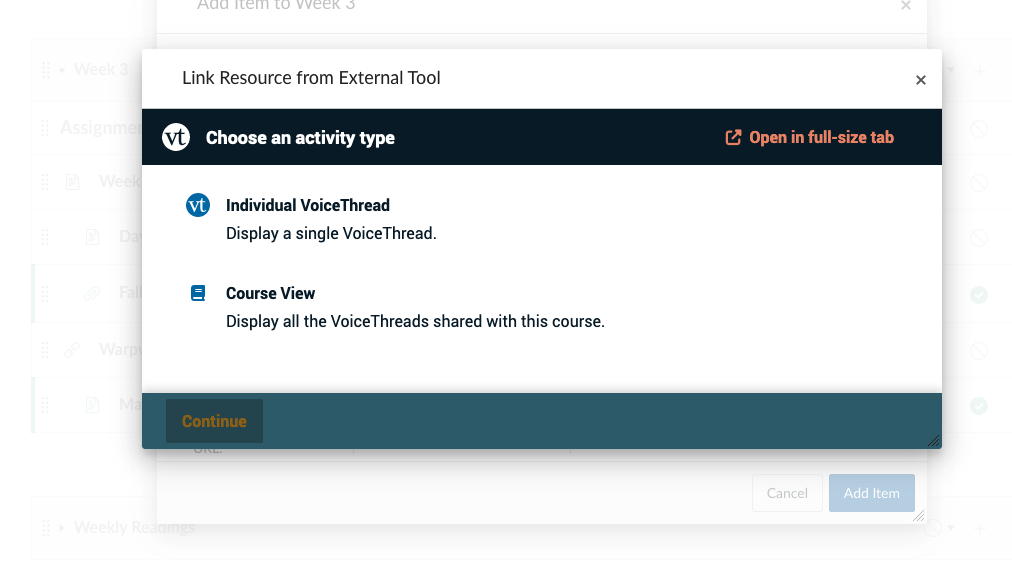Viewport: 1012px width, 574px height.
Task: Collapse the Week 3 module
Action: 62,70
